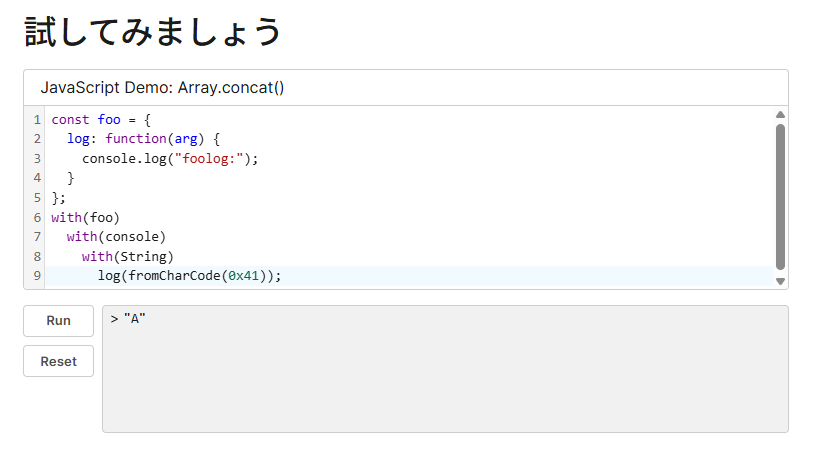822x463 pixels.
Task: Click the editor scrollbar down arrow
Action: tap(780, 281)
